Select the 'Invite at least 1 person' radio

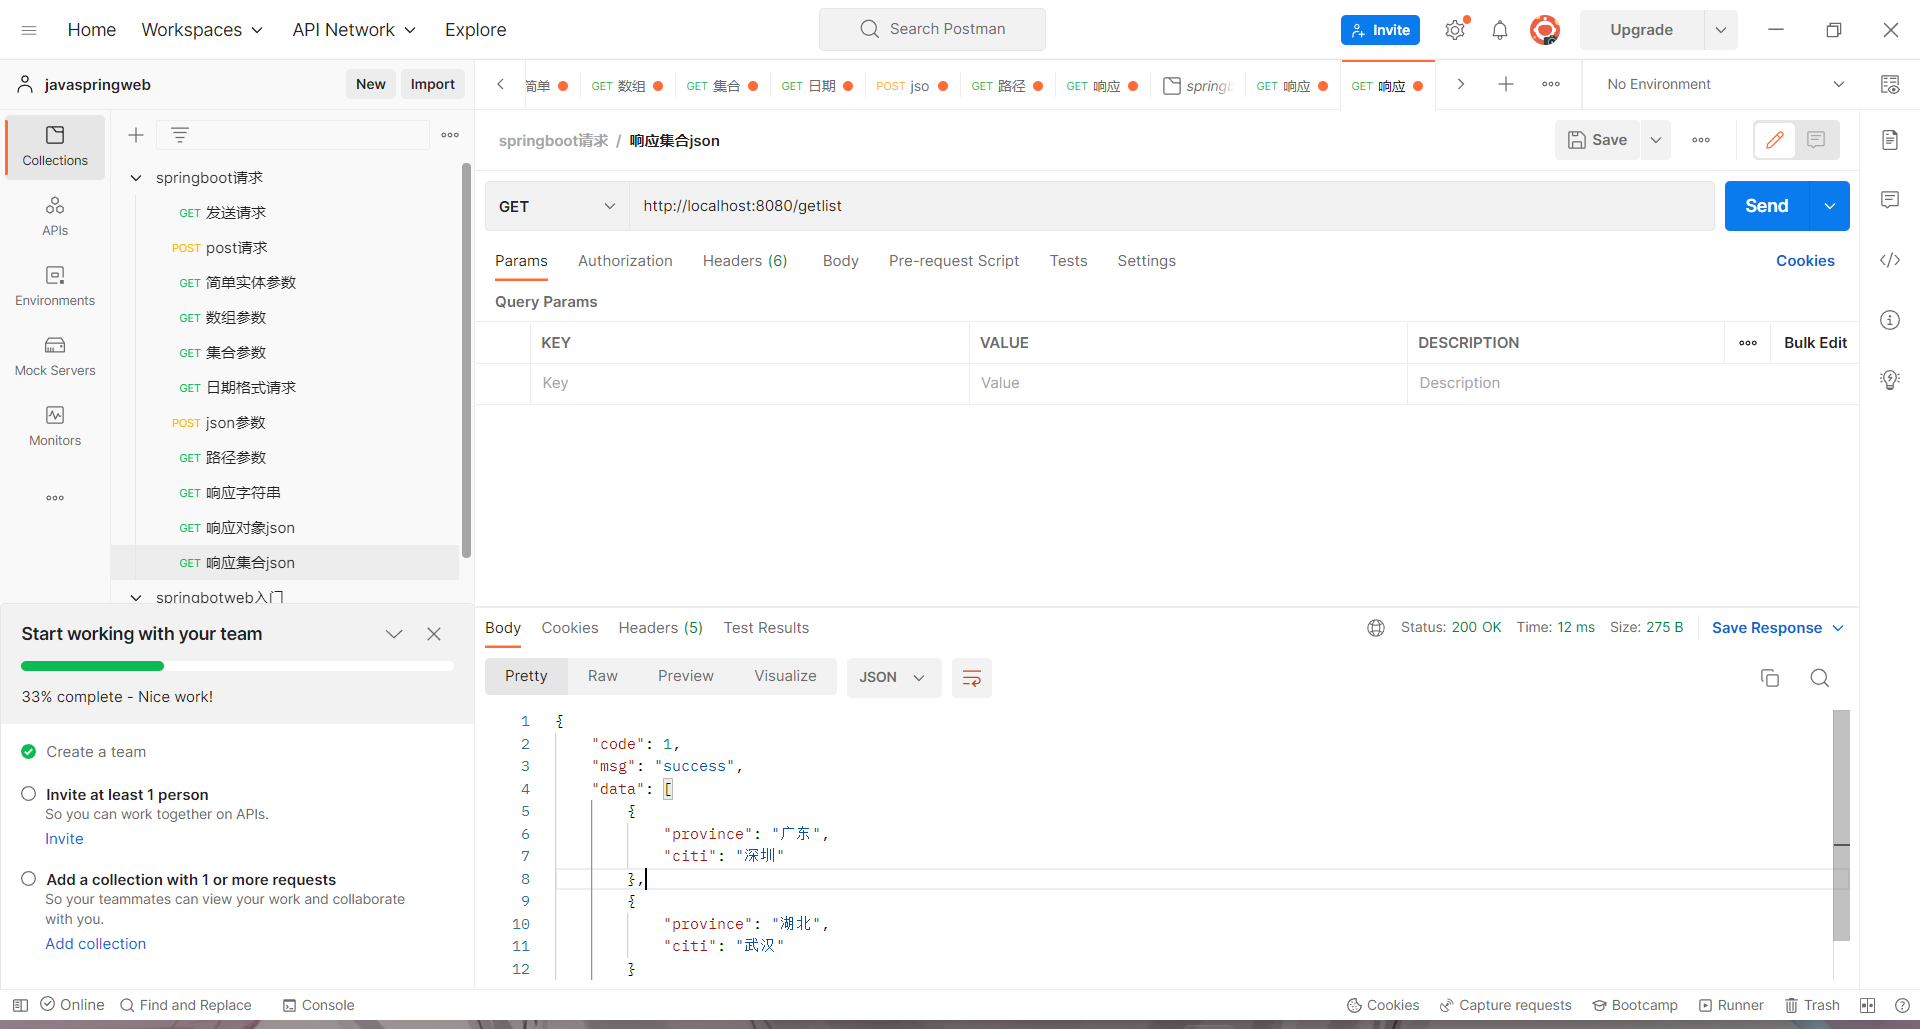pyautogui.click(x=29, y=794)
